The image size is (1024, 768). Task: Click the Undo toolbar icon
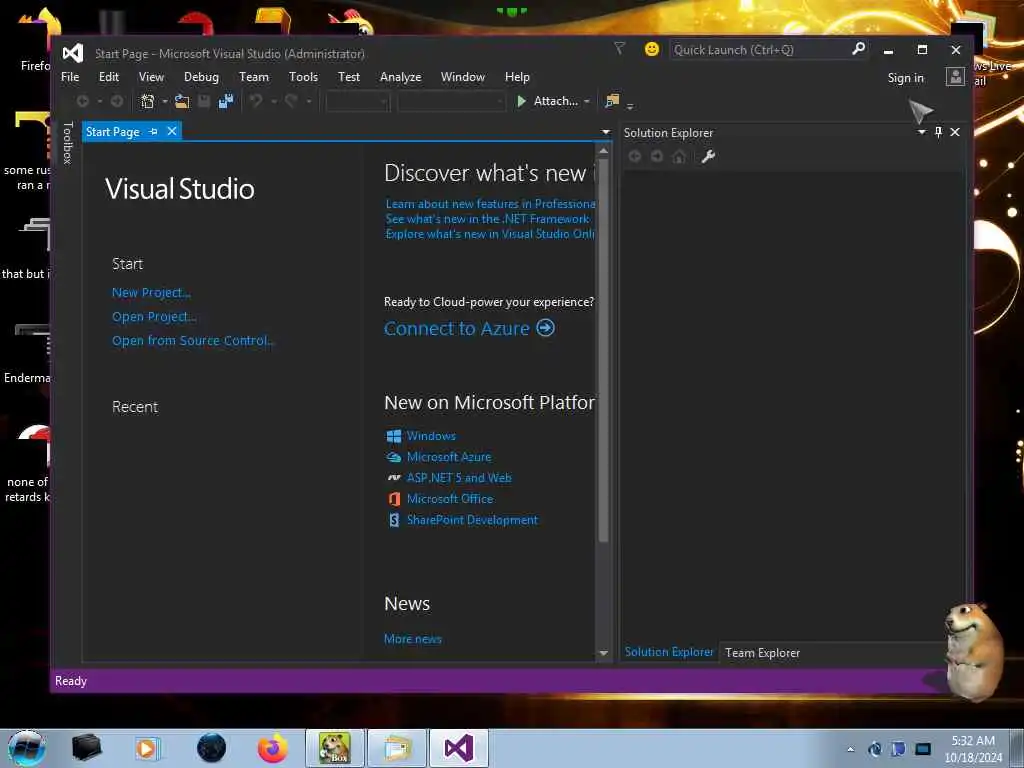pyautogui.click(x=256, y=101)
